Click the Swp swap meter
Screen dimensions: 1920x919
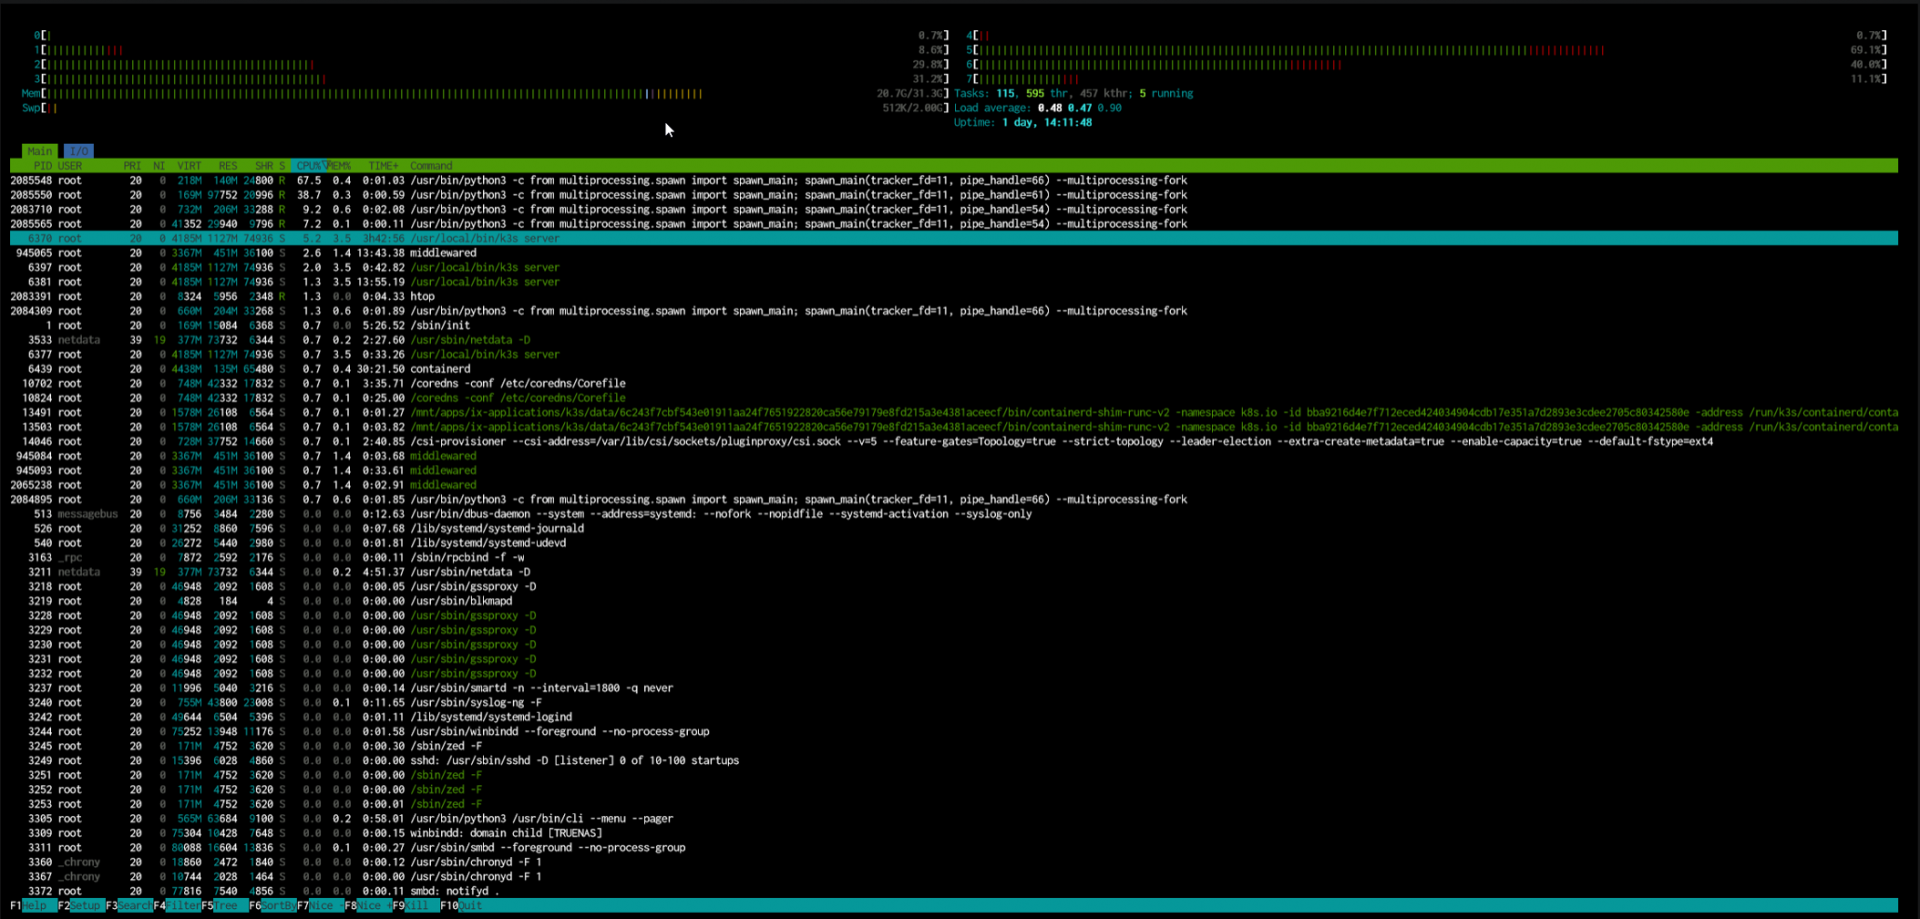485,108
